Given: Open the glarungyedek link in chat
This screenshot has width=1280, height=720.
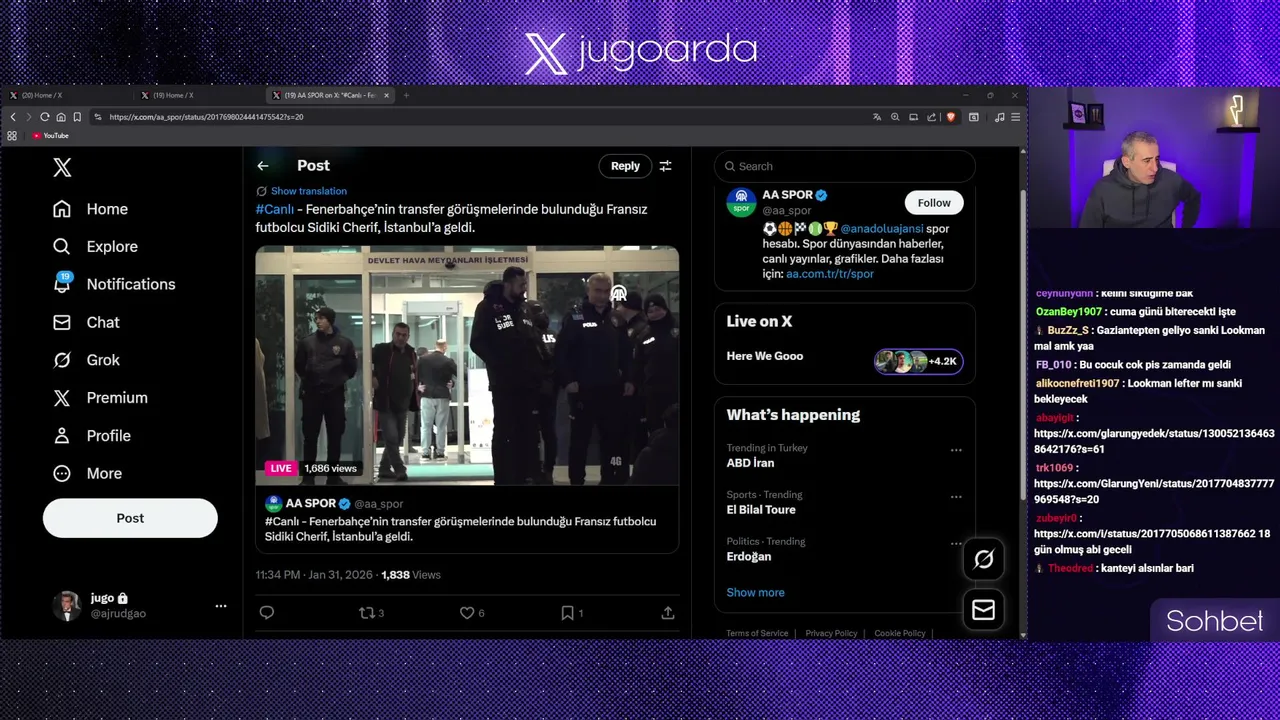Looking at the screenshot, I should 1154,442.
